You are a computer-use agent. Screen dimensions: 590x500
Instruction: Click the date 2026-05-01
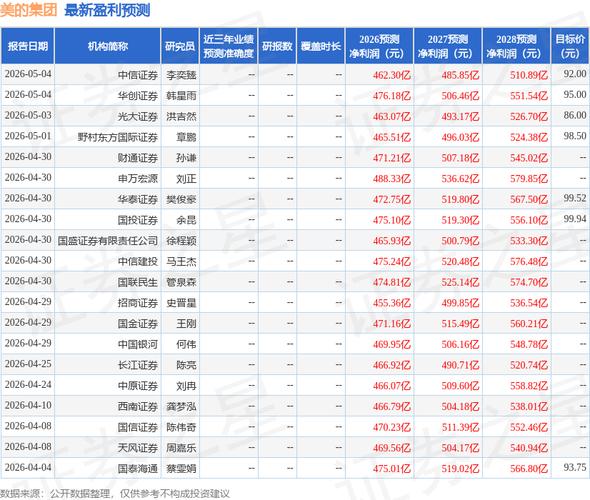(28, 136)
